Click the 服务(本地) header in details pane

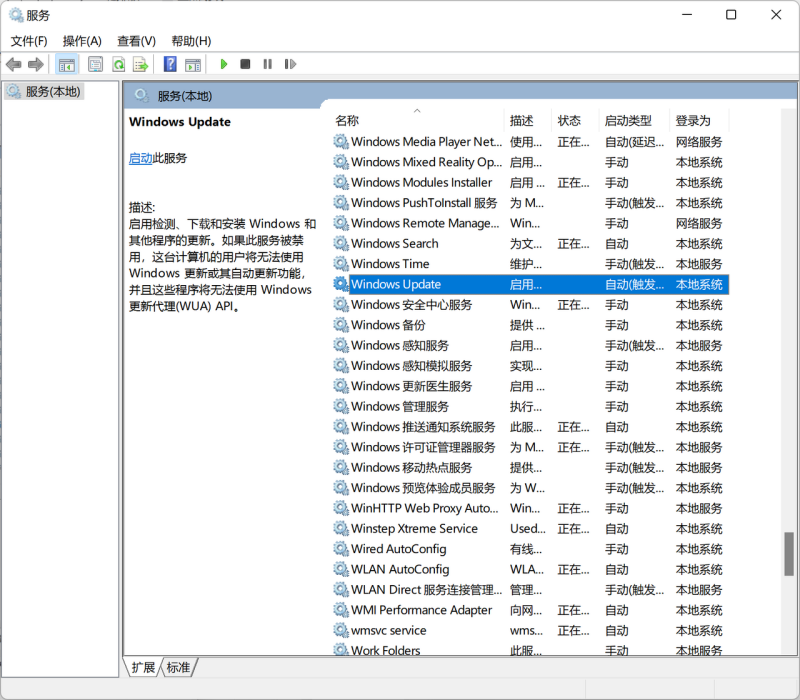pyautogui.click(x=185, y=96)
